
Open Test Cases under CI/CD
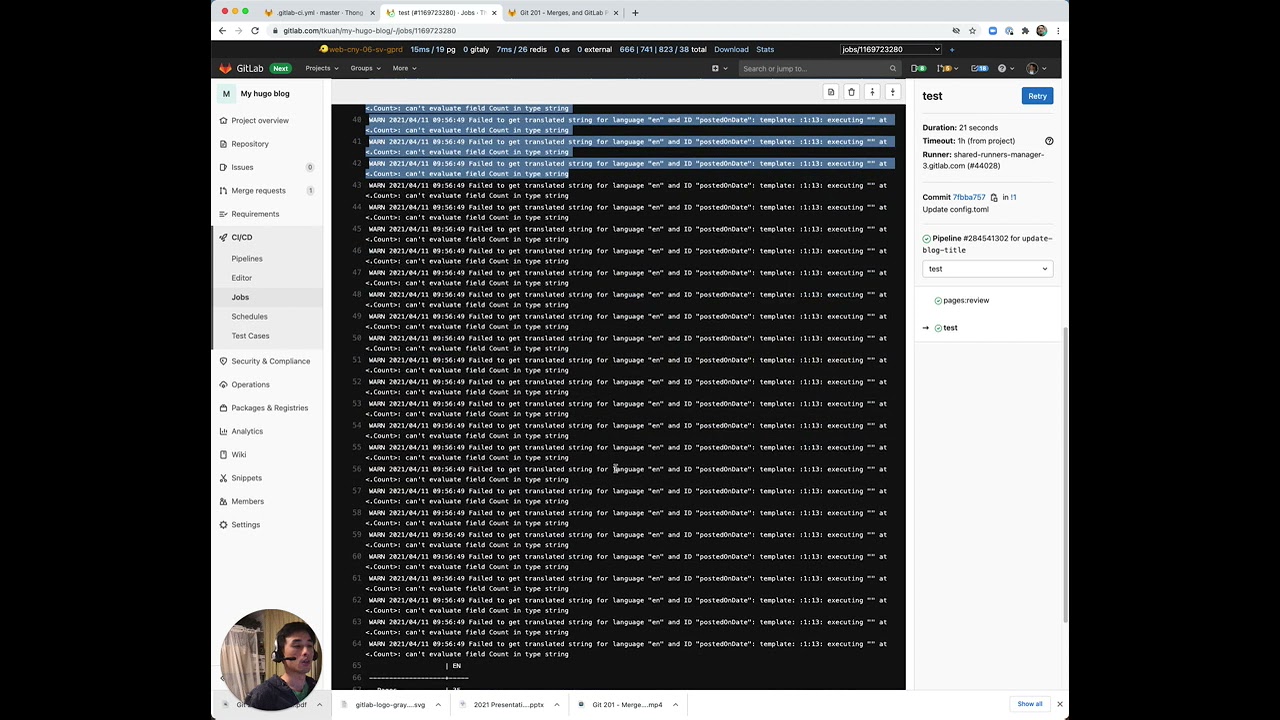251,336
